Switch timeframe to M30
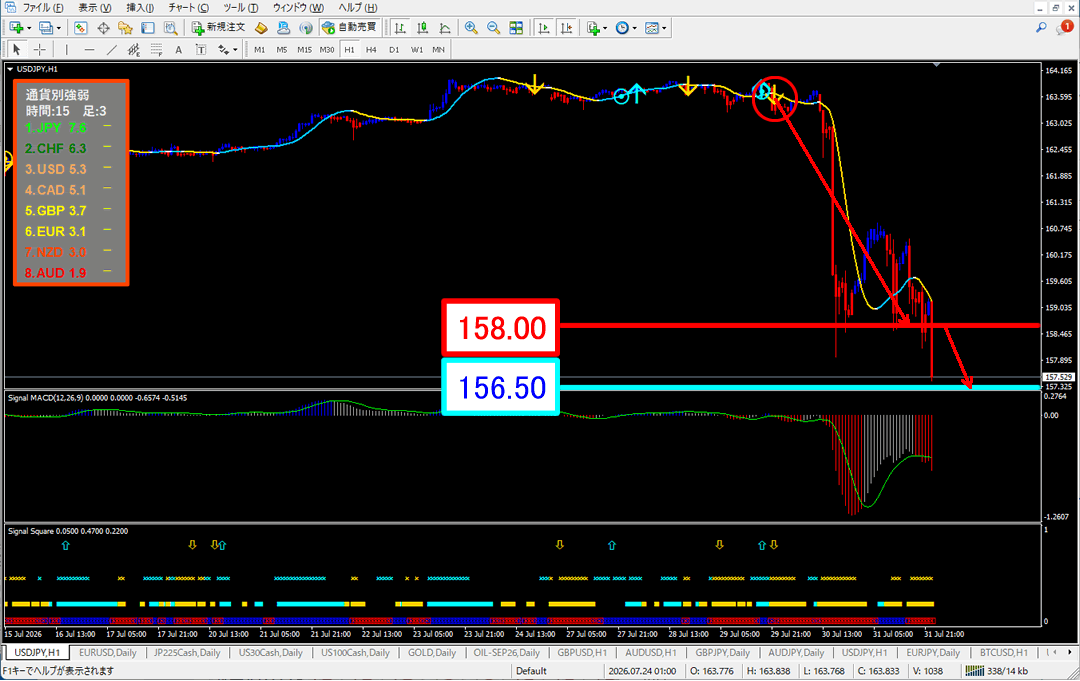The image size is (1080, 681). point(326,50)
